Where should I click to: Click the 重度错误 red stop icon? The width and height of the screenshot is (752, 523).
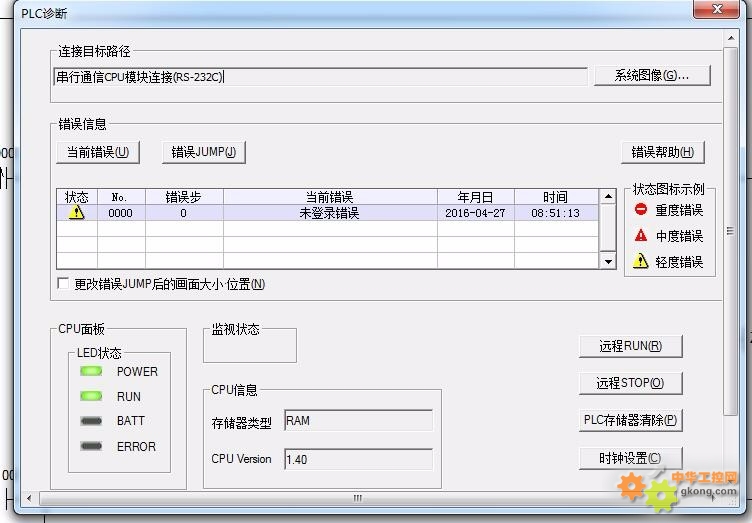(x=641, y=209)
